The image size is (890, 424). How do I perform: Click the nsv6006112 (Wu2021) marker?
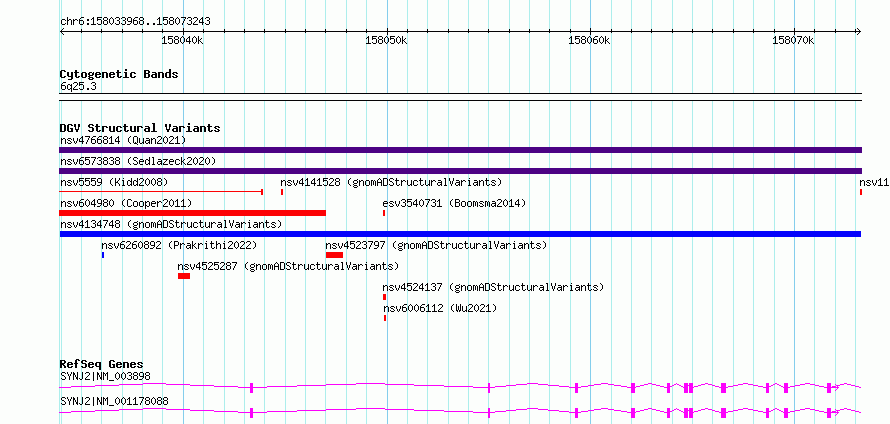pos(384,318)
